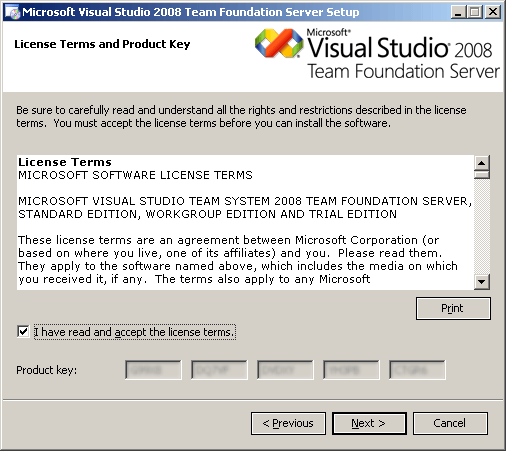This screenshot has height=451, width=506.
Task: Proceed with the Next button
Action: pos(369,423)
